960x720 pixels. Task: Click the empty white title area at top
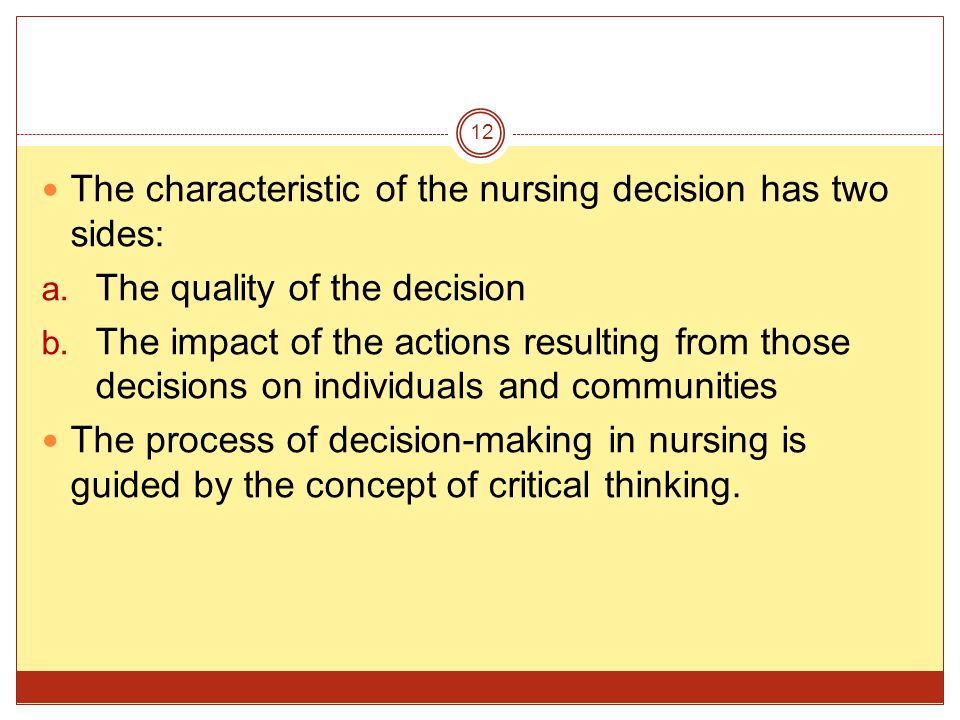[x=480, y=61]
